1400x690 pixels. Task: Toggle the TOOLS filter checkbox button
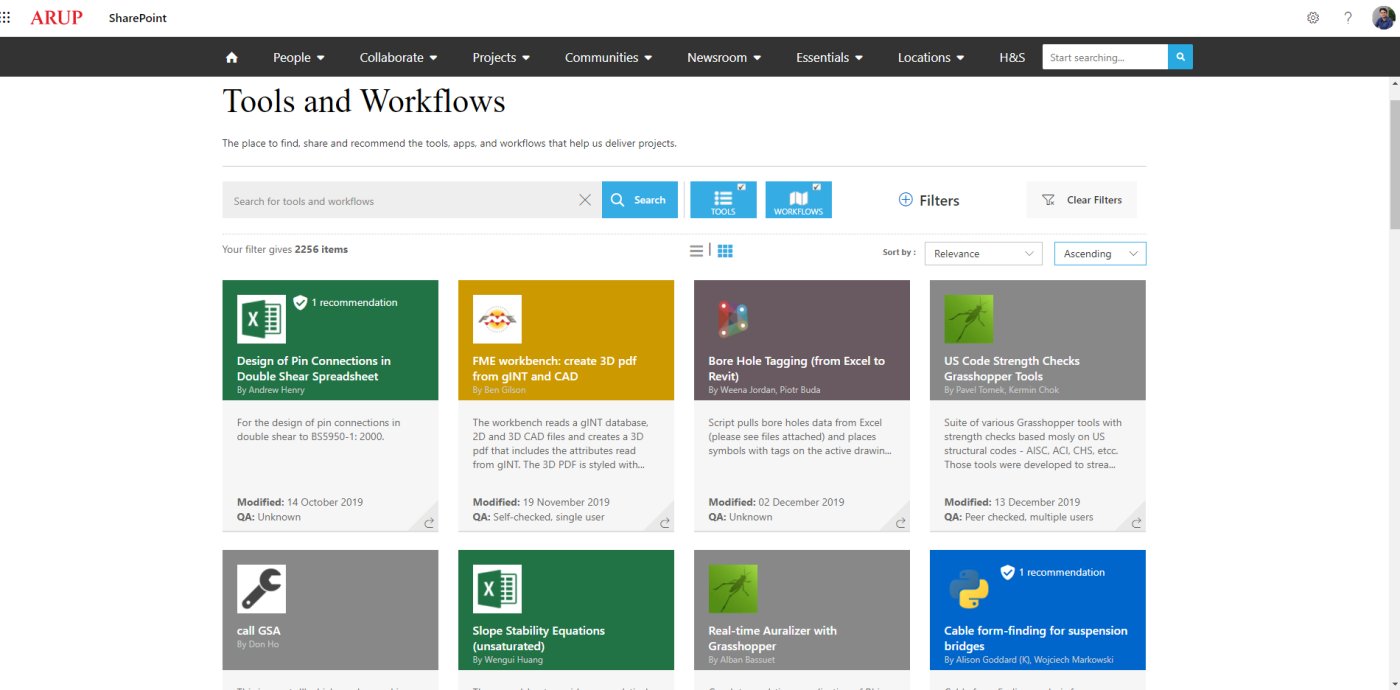(723, 199)
